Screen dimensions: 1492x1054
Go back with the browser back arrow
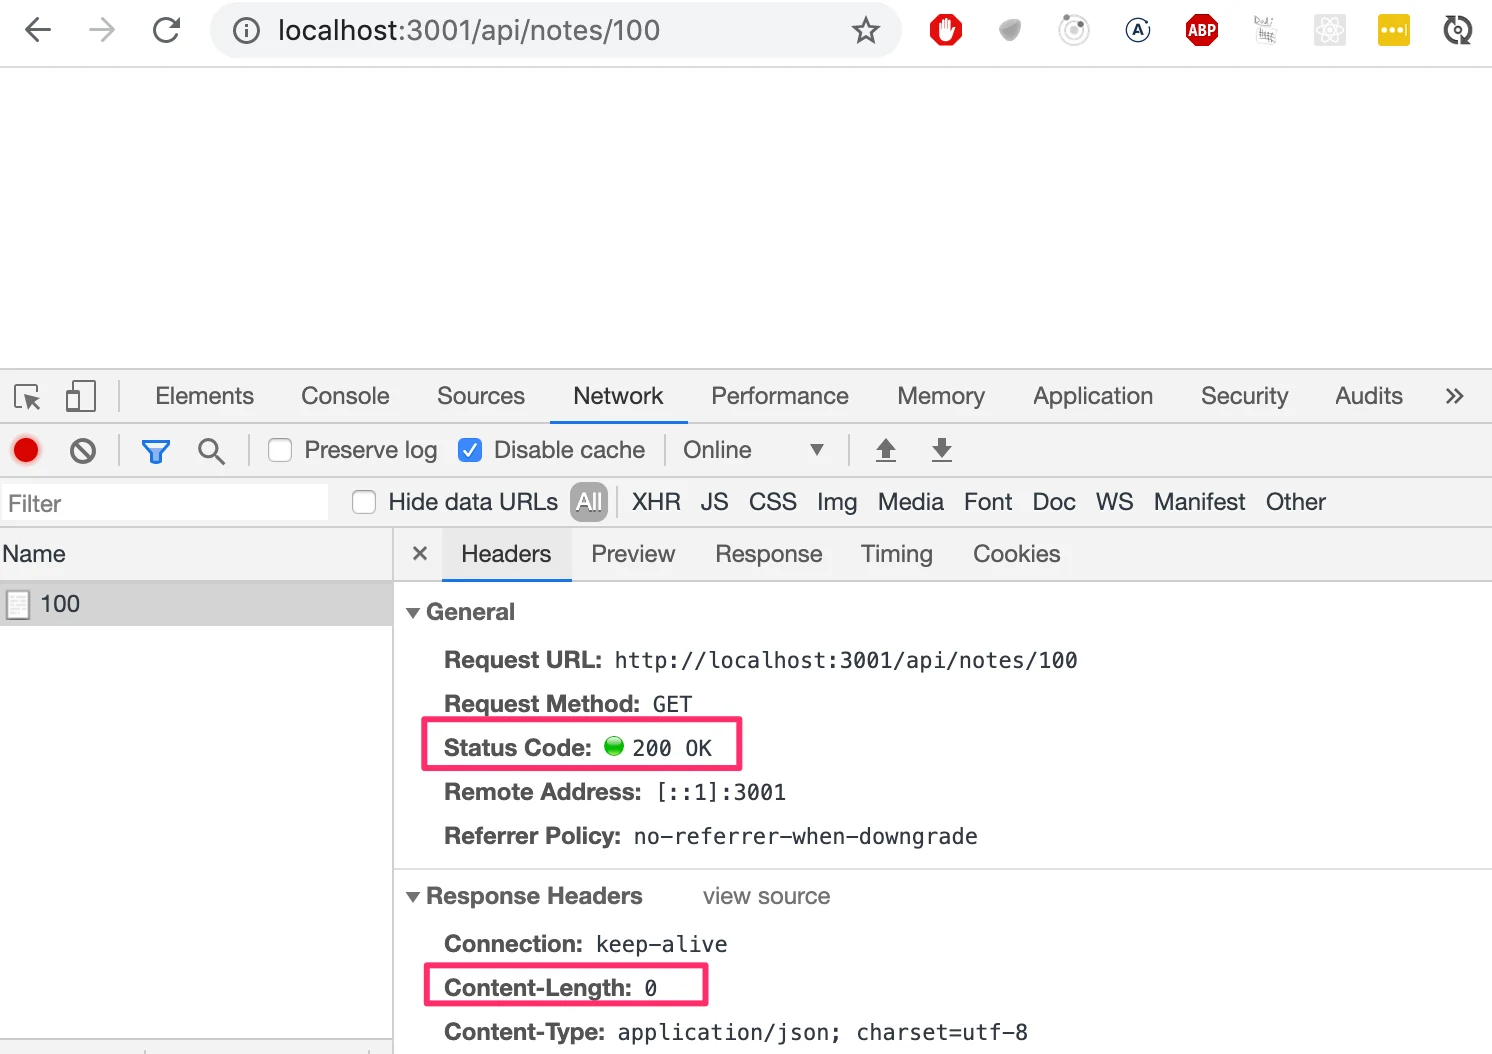pos(38,30)
